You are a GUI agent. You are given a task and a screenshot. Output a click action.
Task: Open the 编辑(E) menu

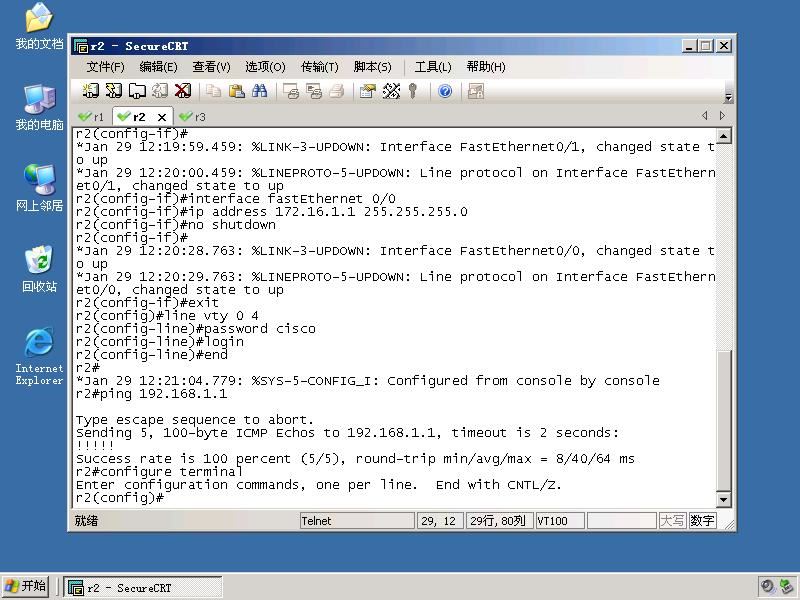point(158,67)
